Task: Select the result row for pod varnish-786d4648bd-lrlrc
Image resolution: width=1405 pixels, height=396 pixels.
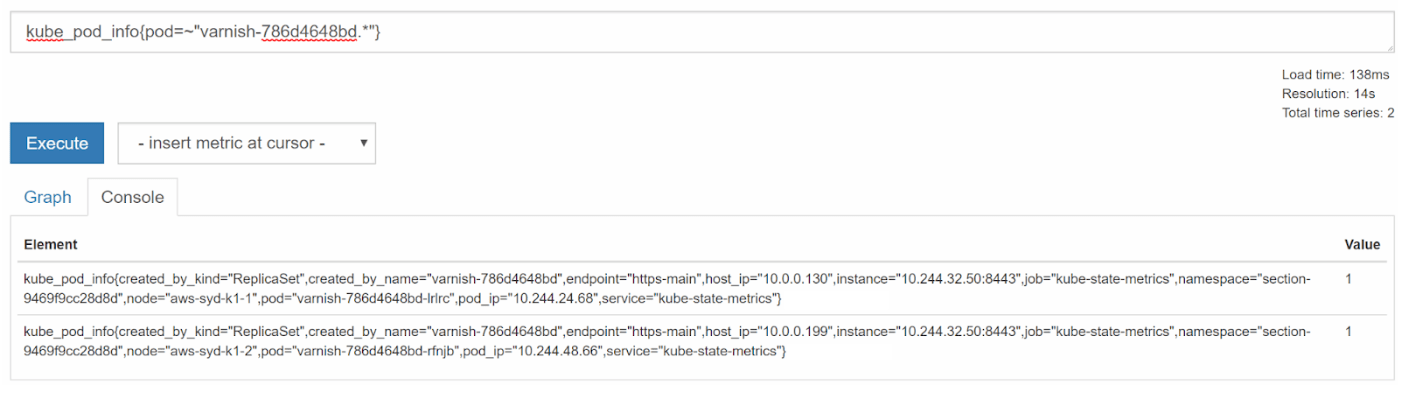Action: [x=702, y=288]
